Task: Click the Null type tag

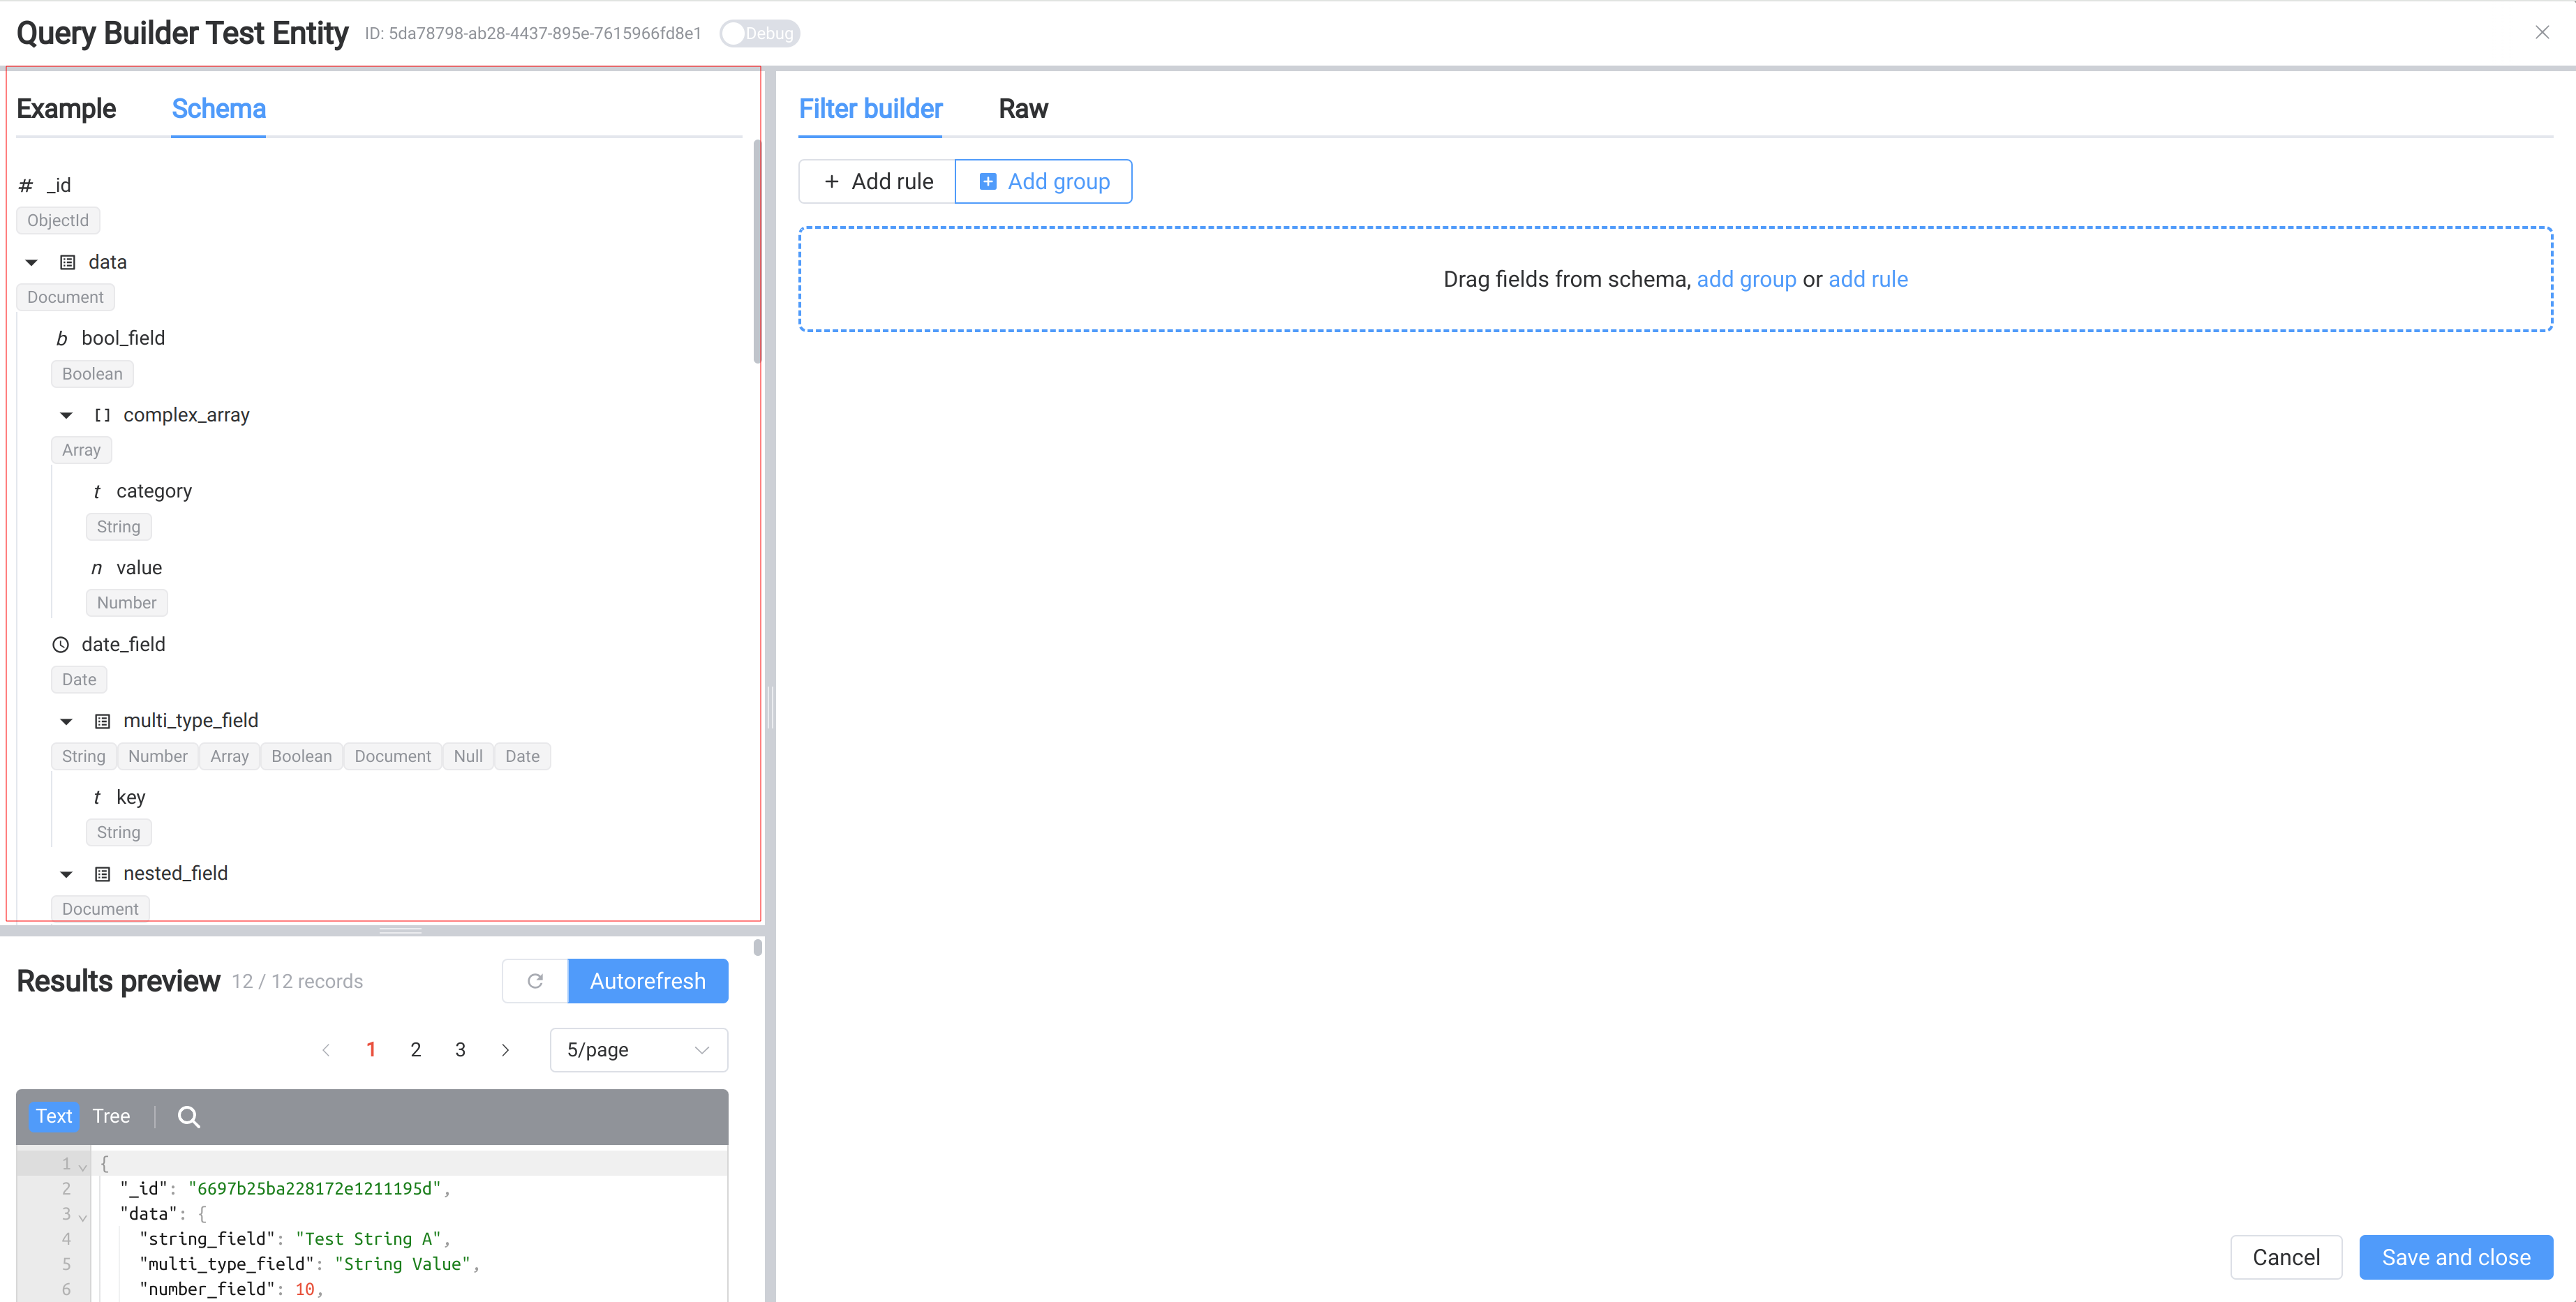Action: 468,756
